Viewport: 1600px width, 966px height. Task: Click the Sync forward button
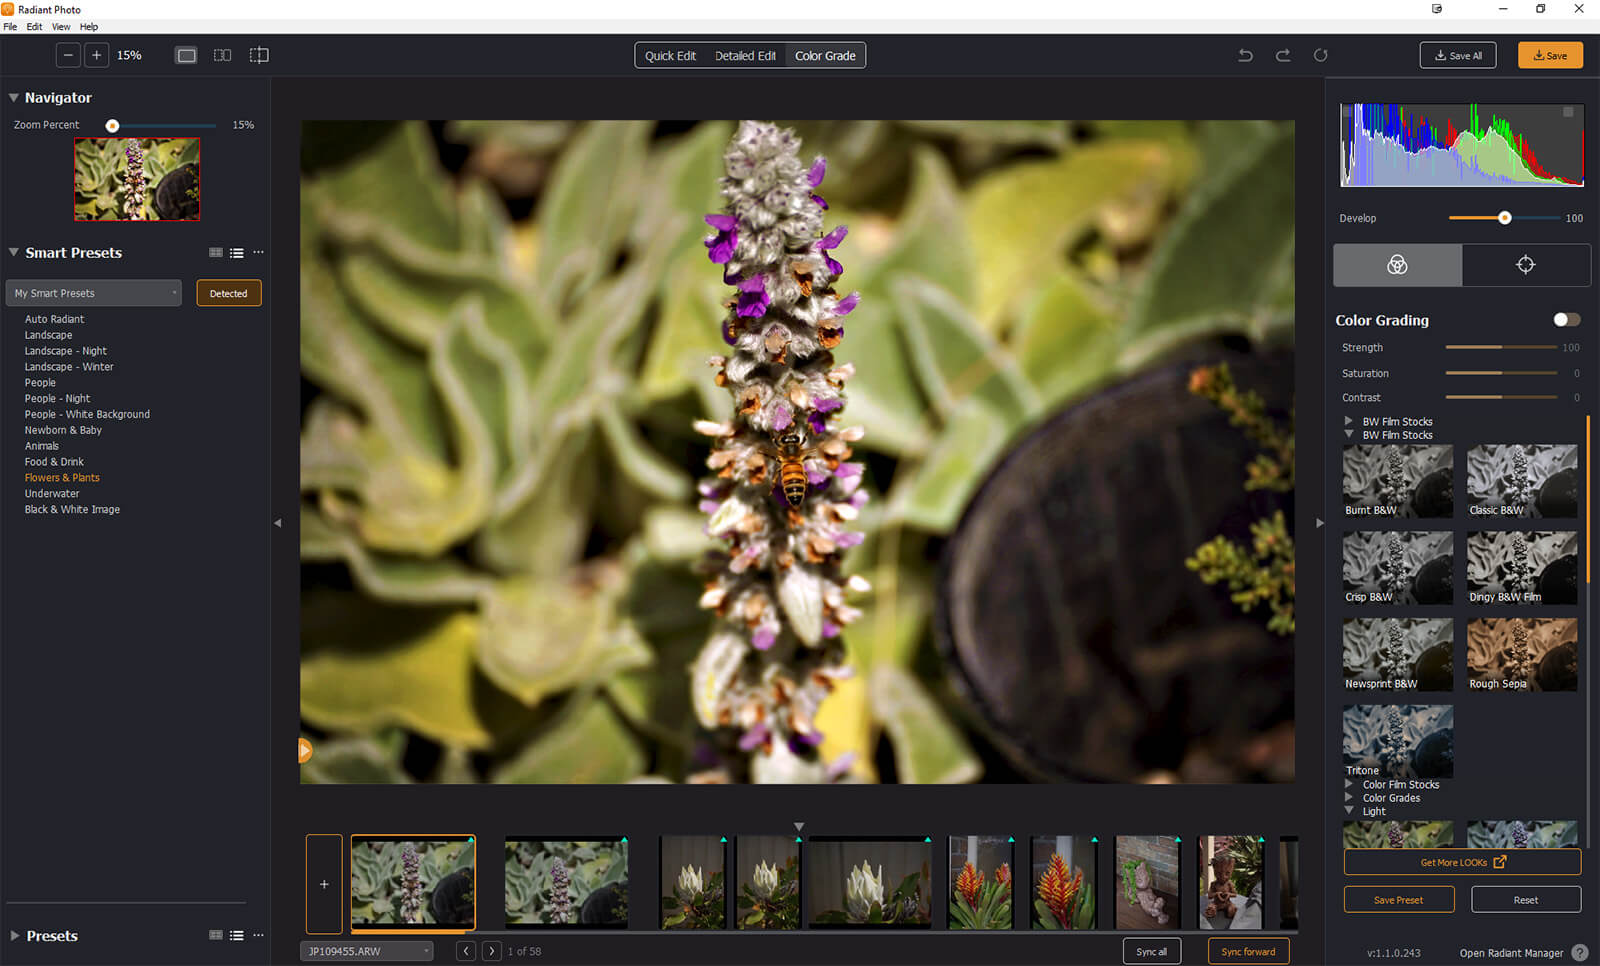tap(1247, 951)
